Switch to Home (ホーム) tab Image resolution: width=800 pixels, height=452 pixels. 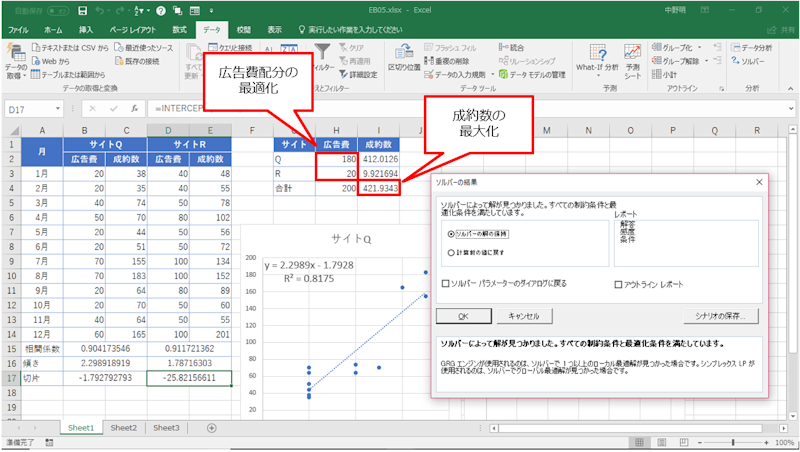53,30
